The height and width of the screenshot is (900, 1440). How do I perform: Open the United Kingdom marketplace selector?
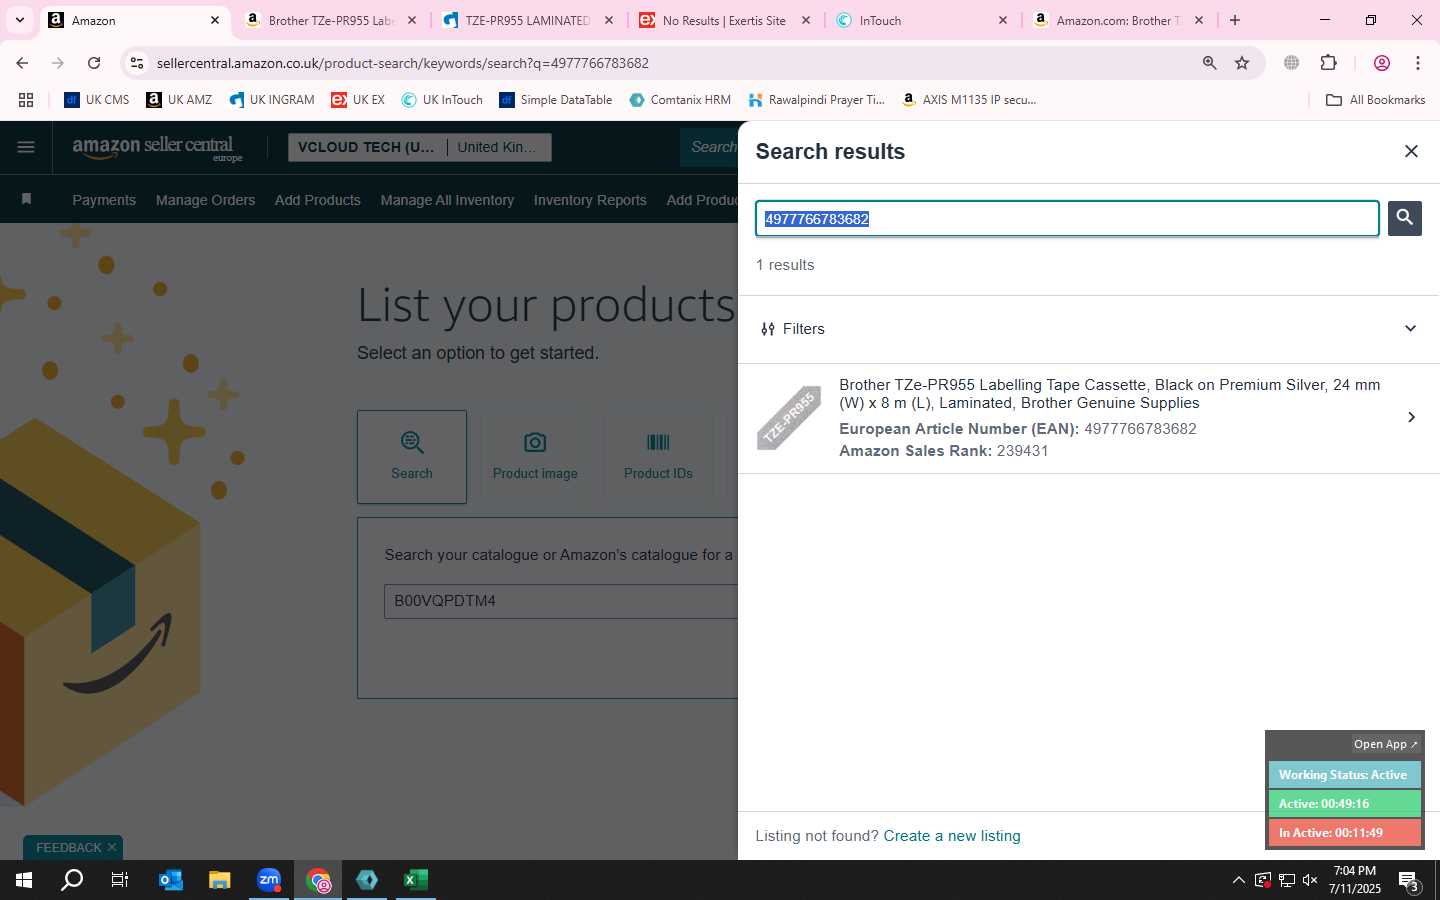coord(499,147)
